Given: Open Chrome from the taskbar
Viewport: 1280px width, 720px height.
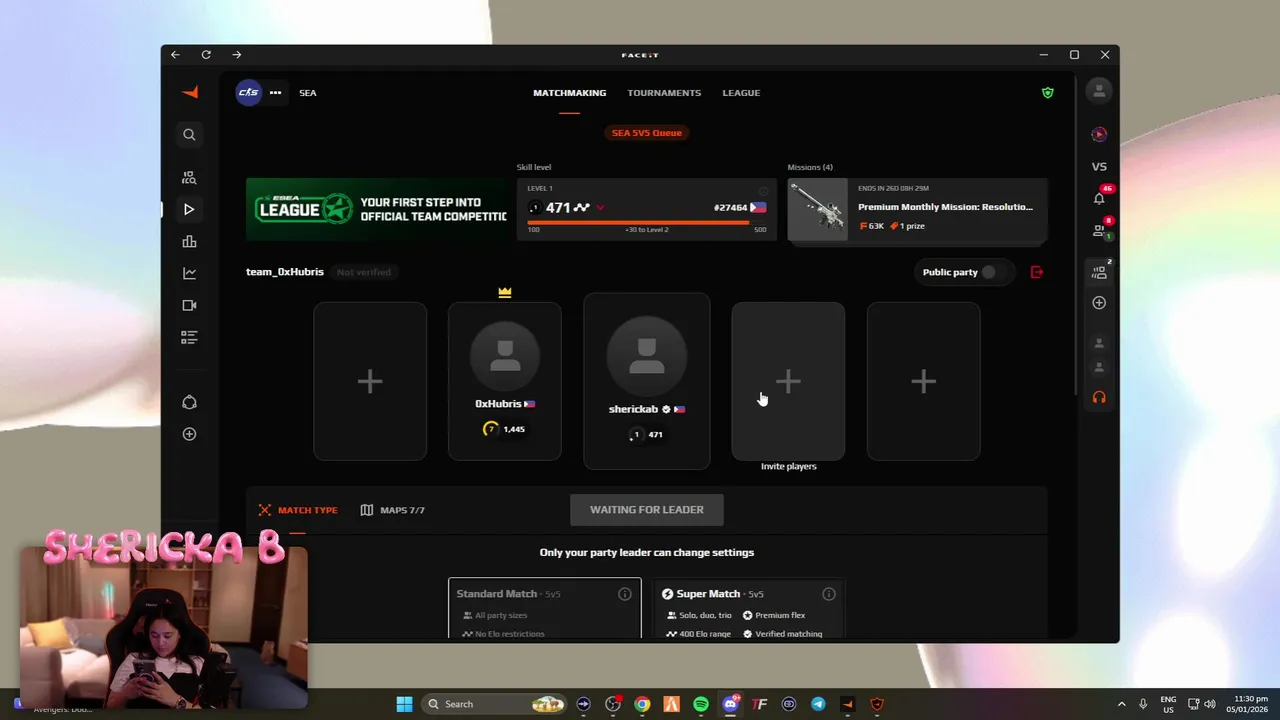Looking at the screenshot, I should [x=642, y=704].
